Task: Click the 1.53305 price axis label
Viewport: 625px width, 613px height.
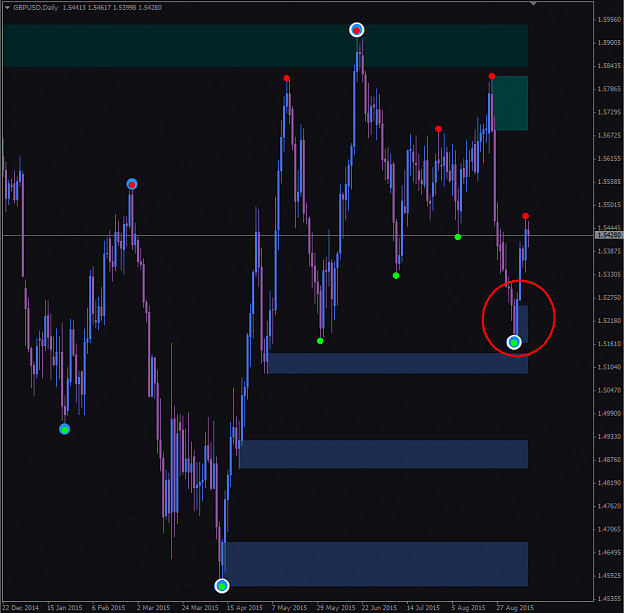Action: tap(609, 275)
